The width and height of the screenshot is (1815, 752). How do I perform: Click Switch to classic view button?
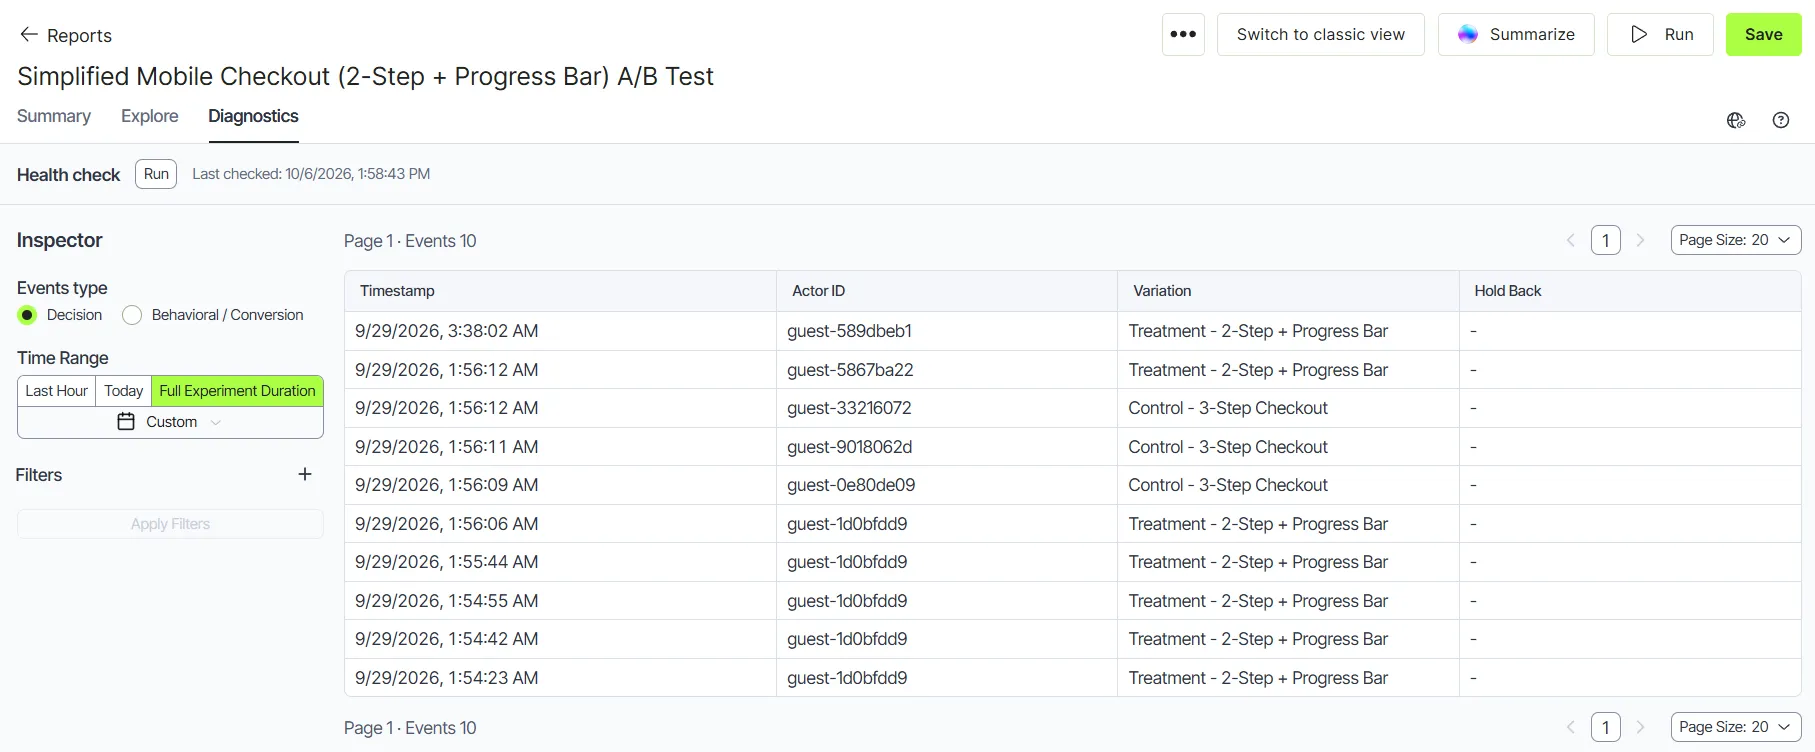(x=1320, y=34)
